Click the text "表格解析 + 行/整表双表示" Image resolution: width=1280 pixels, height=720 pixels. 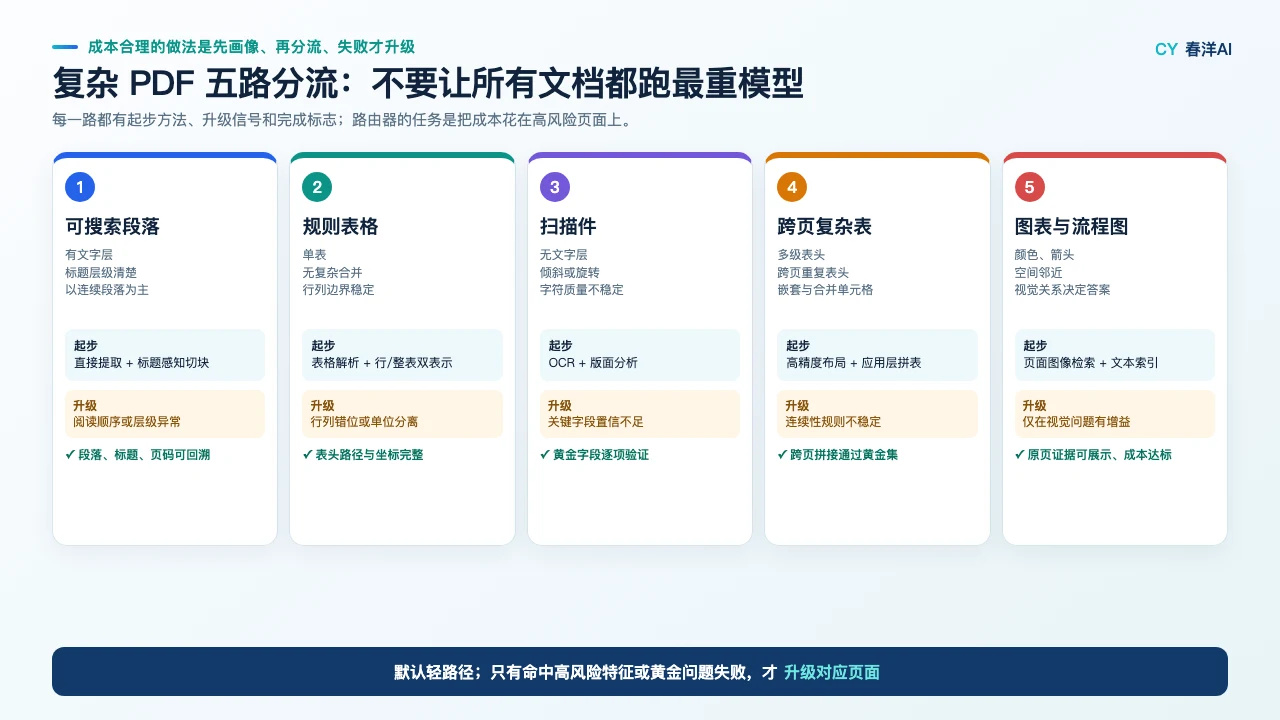(x=381, y=363)
